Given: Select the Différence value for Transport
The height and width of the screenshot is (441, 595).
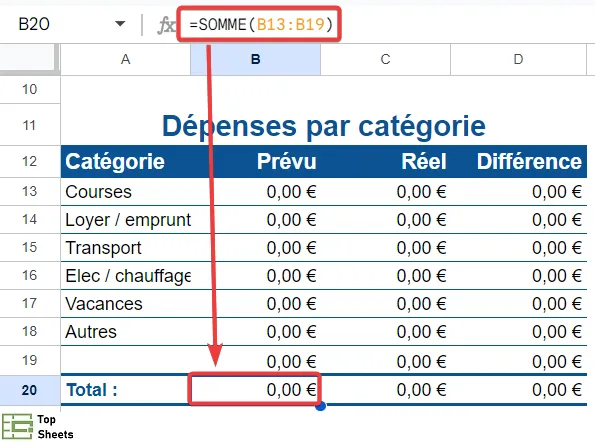Looking at the screenshot, I should 518,248.
